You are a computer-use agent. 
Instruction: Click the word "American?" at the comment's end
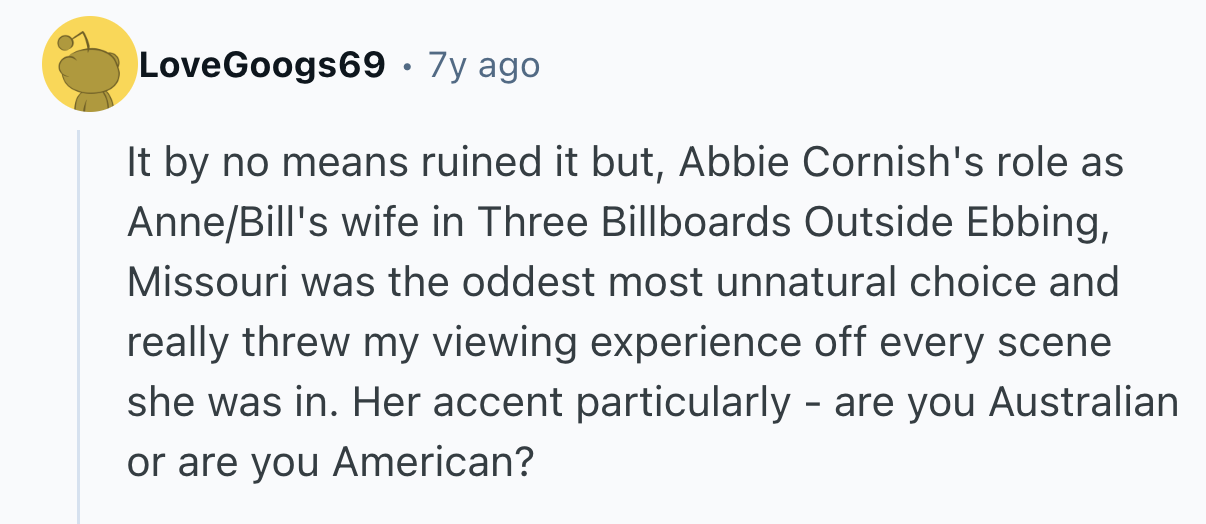click(x=431, y=463)
